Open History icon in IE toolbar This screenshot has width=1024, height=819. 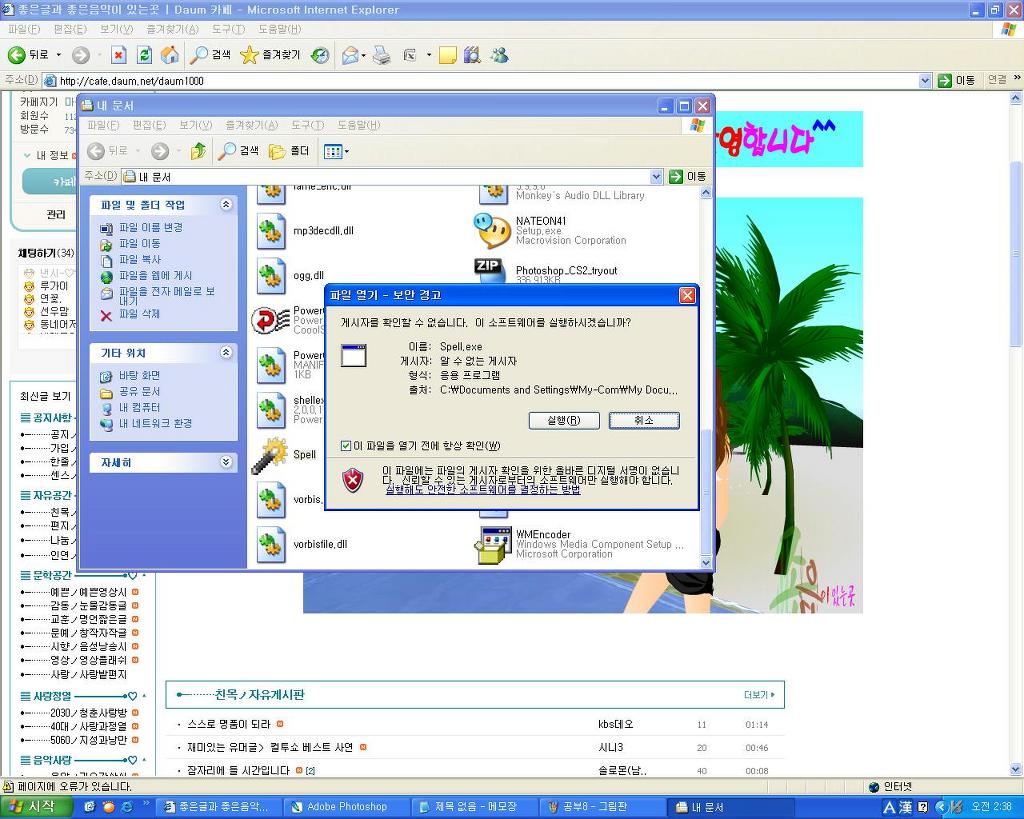click(320, 55)
